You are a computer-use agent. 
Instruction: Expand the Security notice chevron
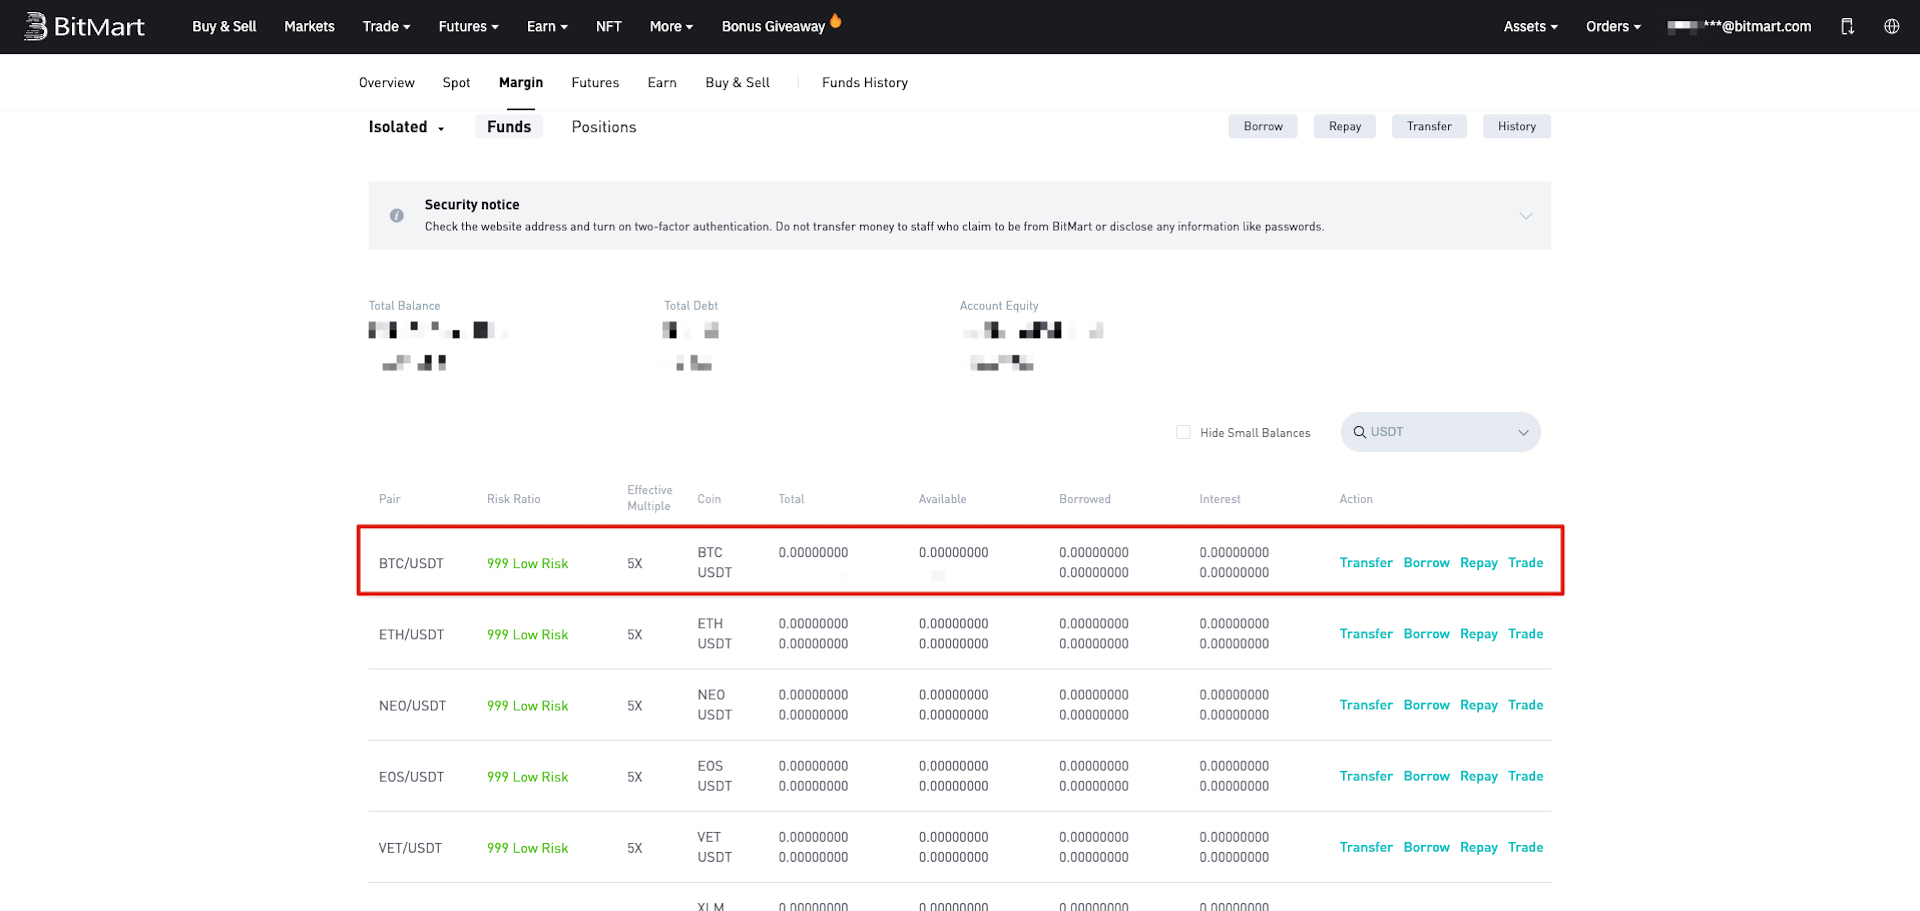point(1526,216)
